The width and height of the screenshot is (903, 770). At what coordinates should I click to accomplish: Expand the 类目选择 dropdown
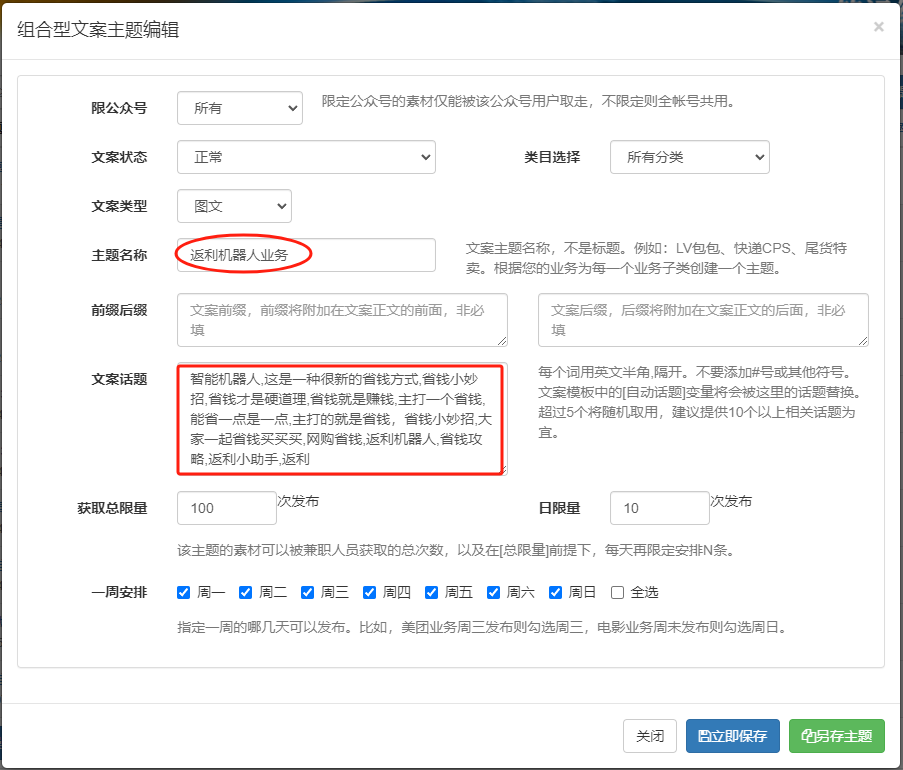pos(690,157)
